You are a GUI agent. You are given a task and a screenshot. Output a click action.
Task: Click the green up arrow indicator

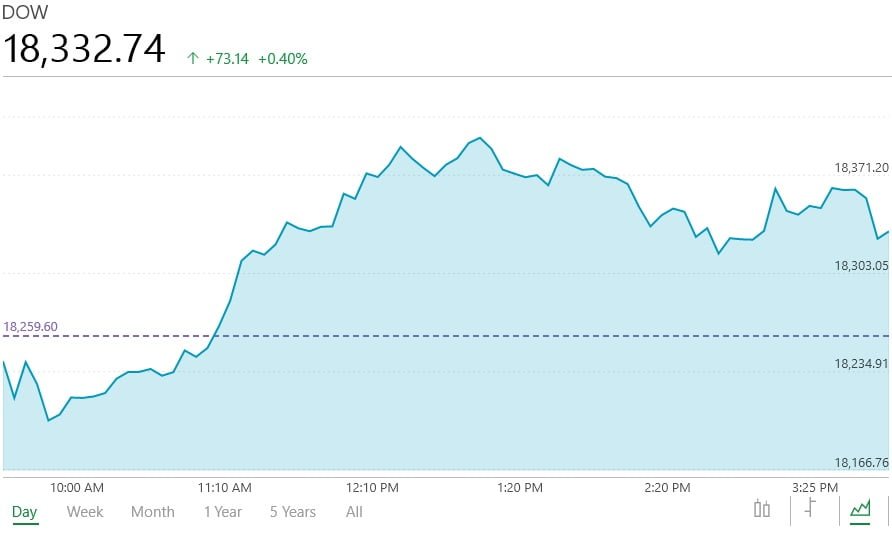click(193, 59)
